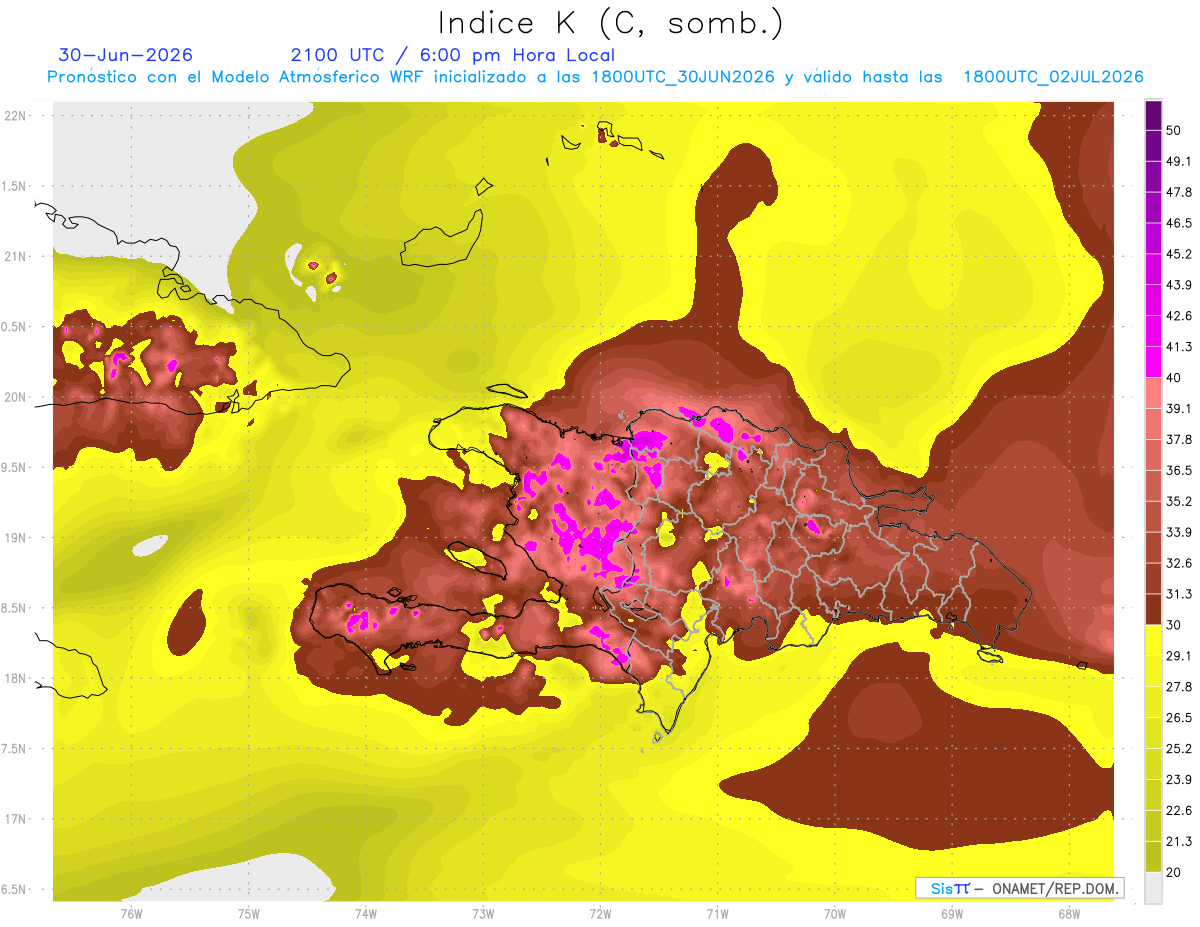Viewport: 1200px width, 927px height.
Task: Click the colorbar value 32.6
Action: pyautogui.click(x=1178, y=563)
